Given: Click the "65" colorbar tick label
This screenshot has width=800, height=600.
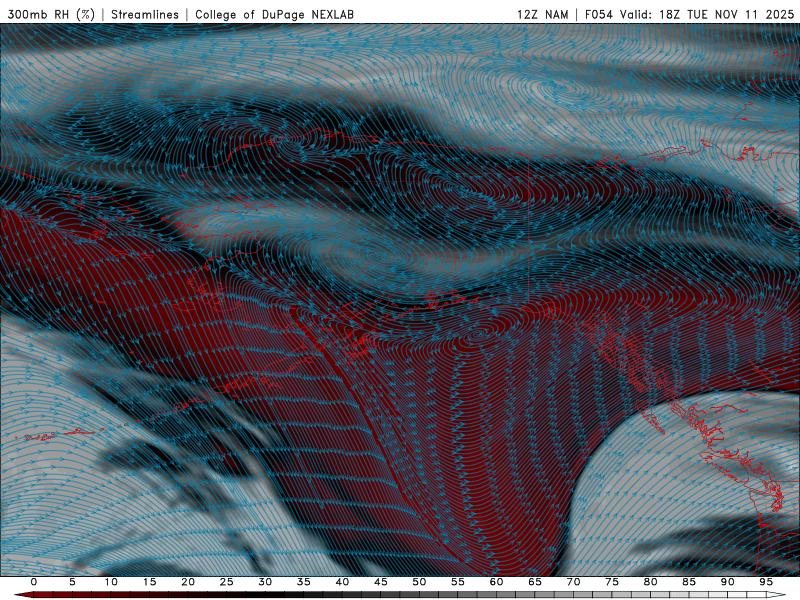Looking at the screenshot, I should tap(535, 582).
